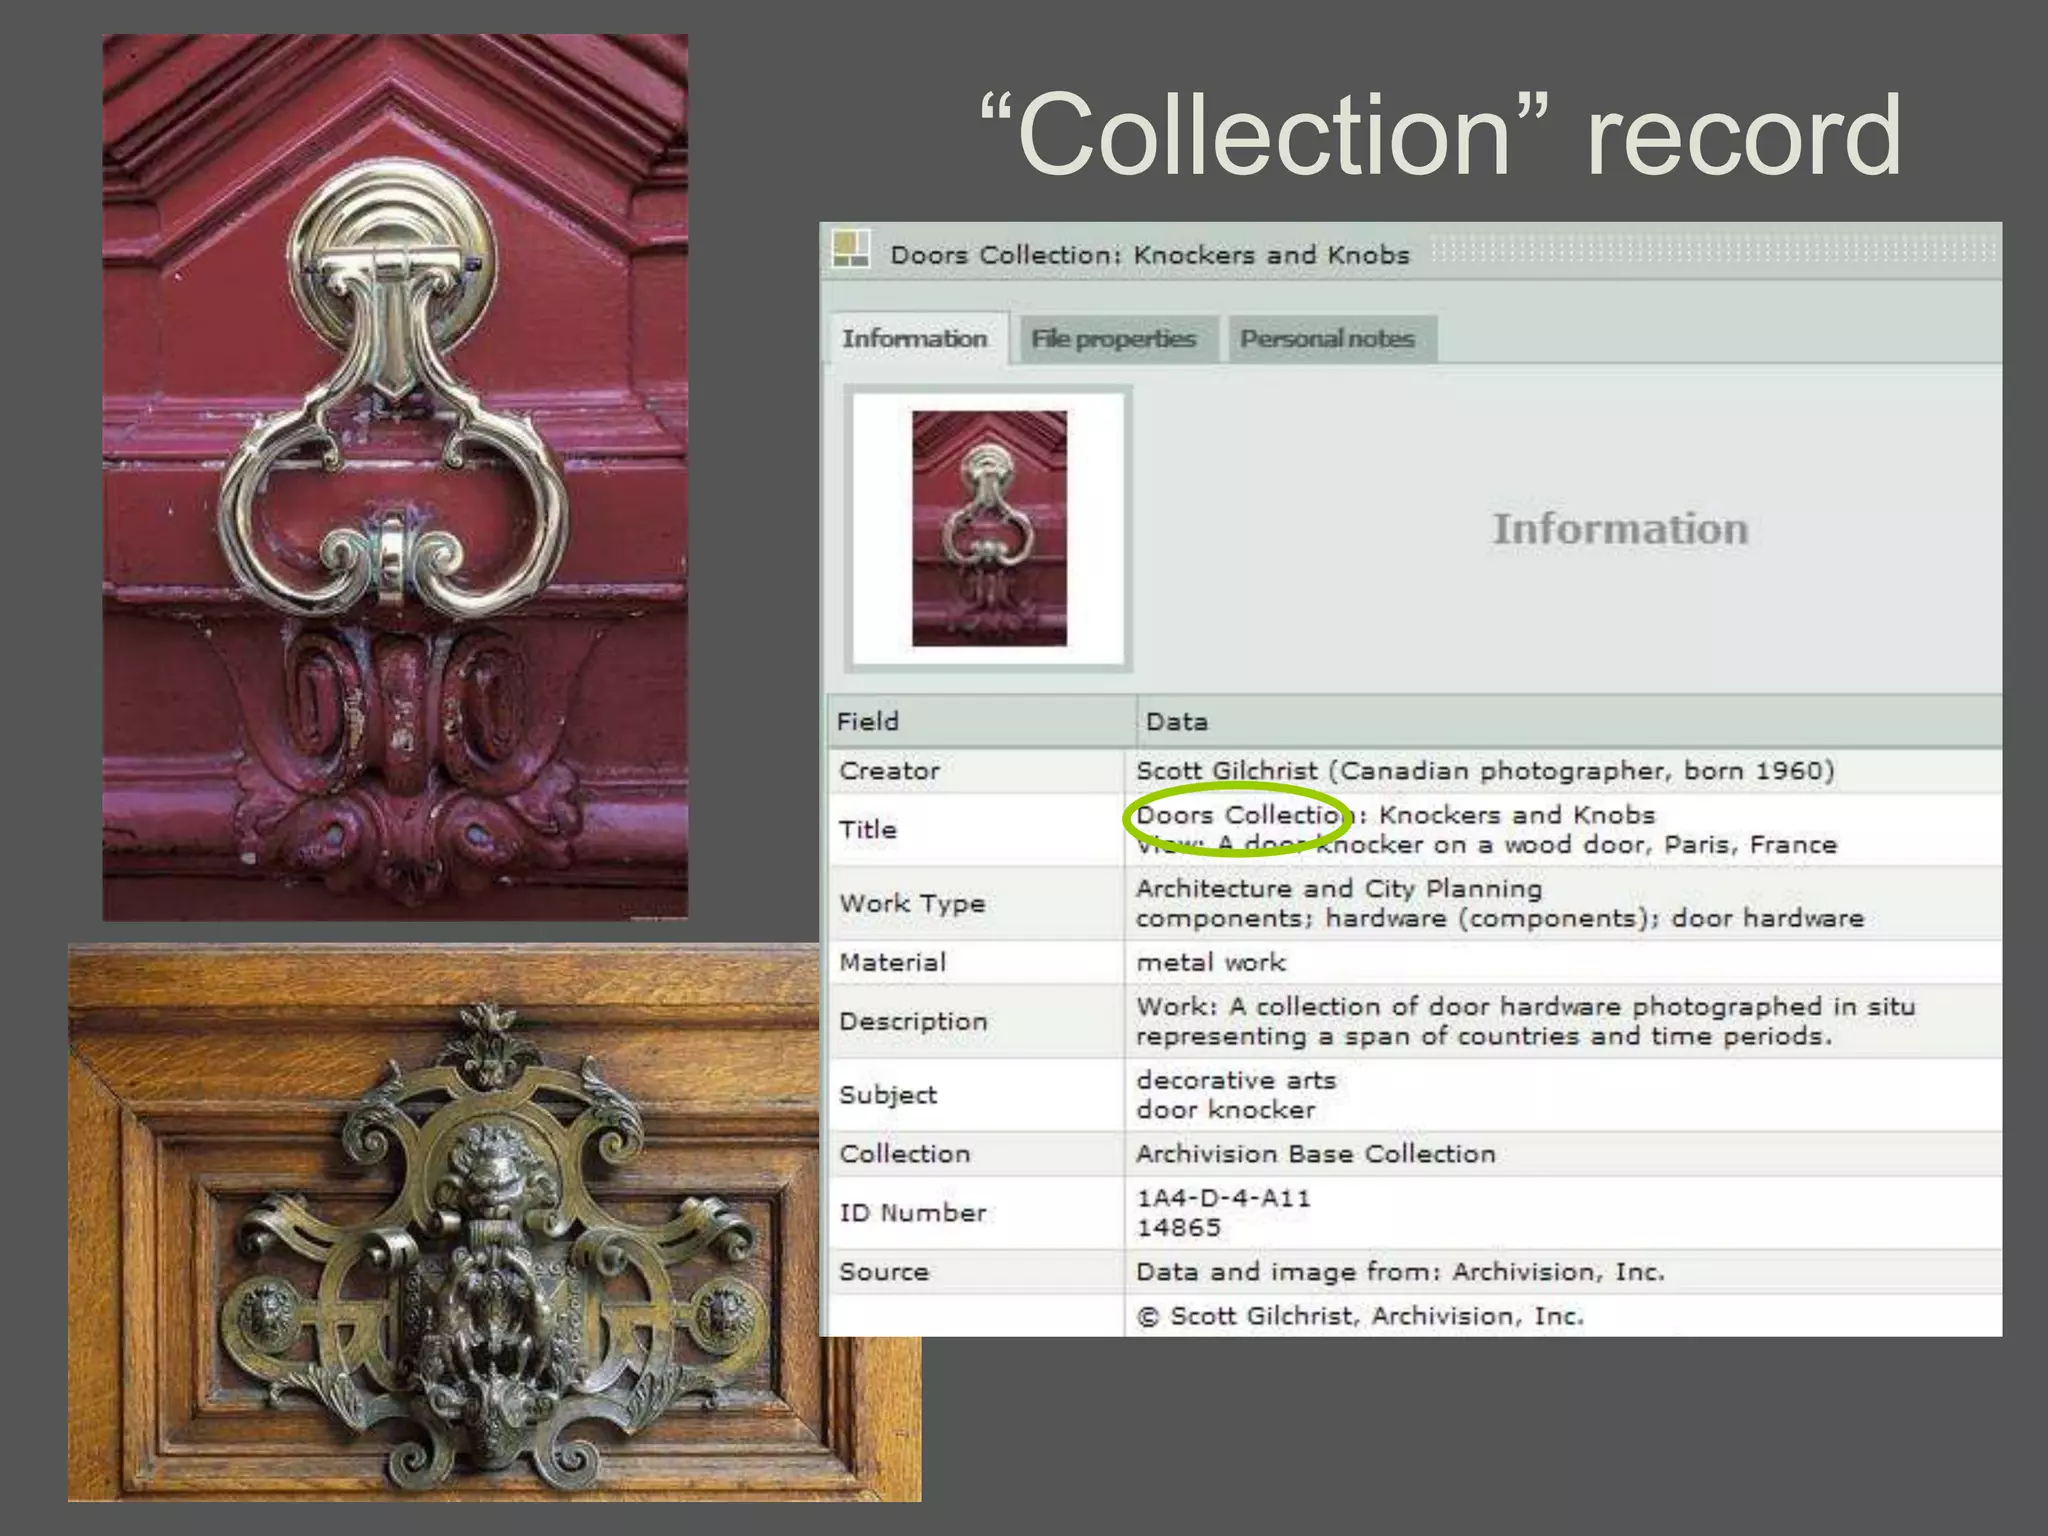Screen dimensions: 2048x1536
Task: Click 'Archivision Base Collection' value
Action: tap(1316, 1154)
